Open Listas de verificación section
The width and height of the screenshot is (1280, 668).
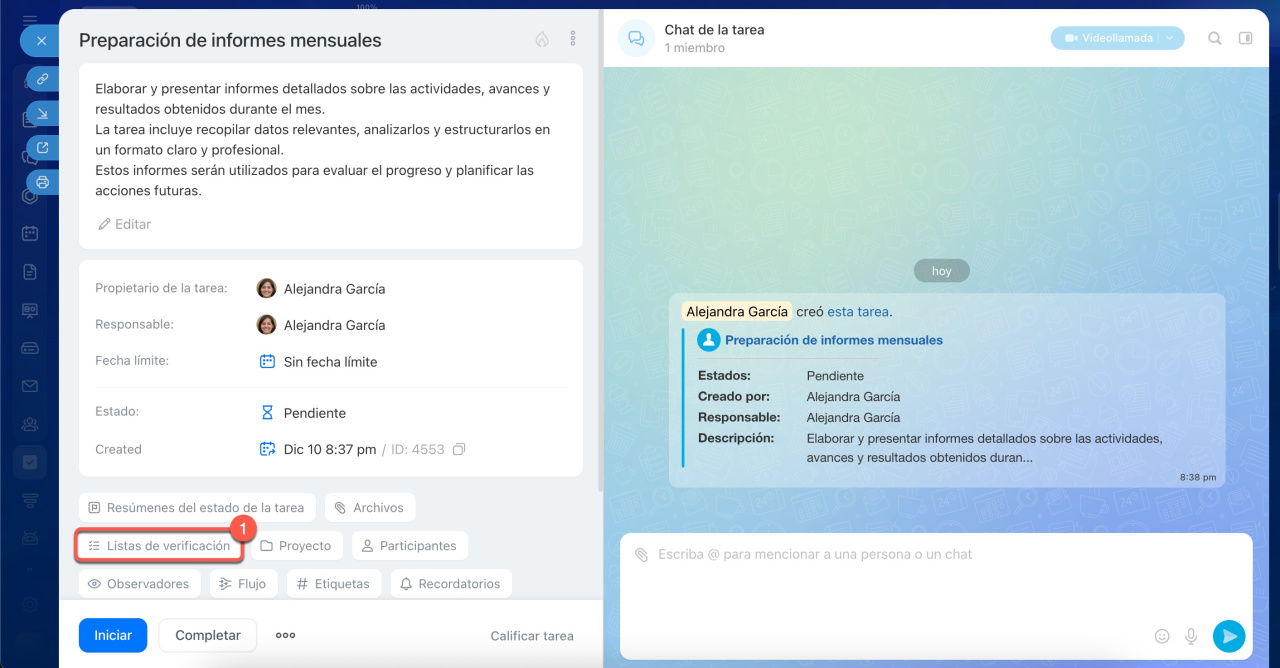point(159,546)
